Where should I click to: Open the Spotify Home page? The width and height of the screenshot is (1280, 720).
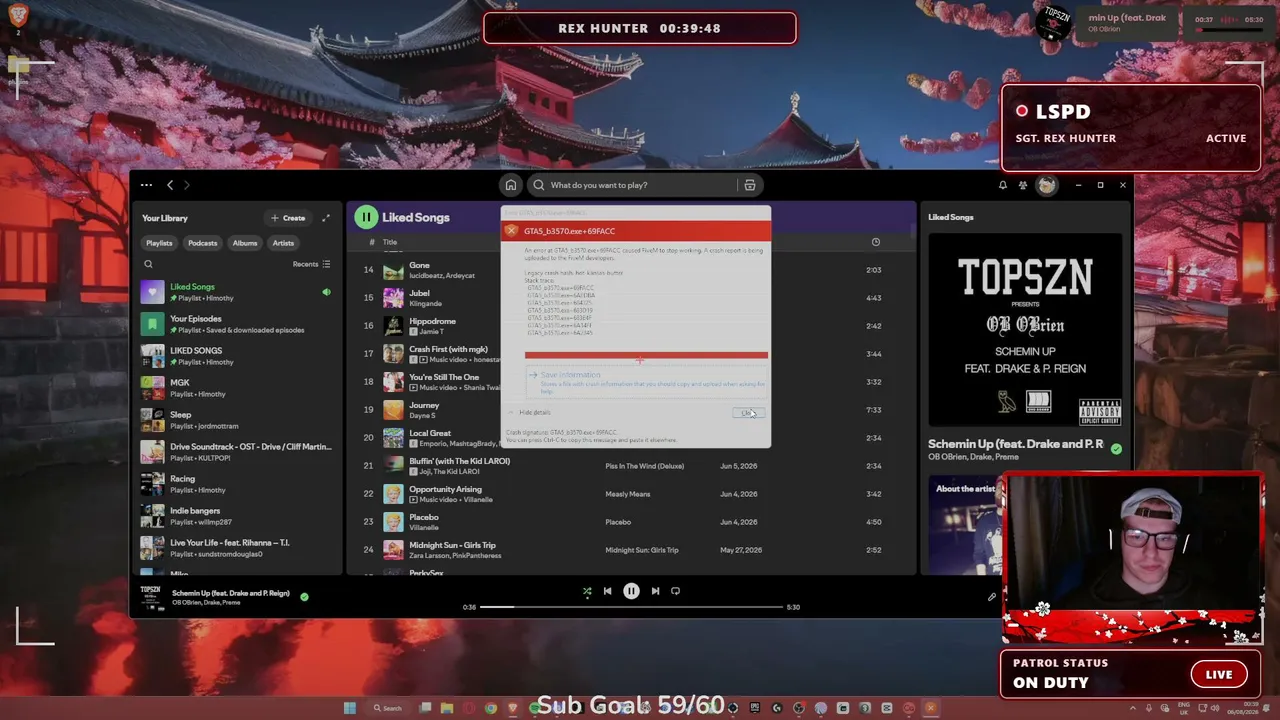point(511,185)
